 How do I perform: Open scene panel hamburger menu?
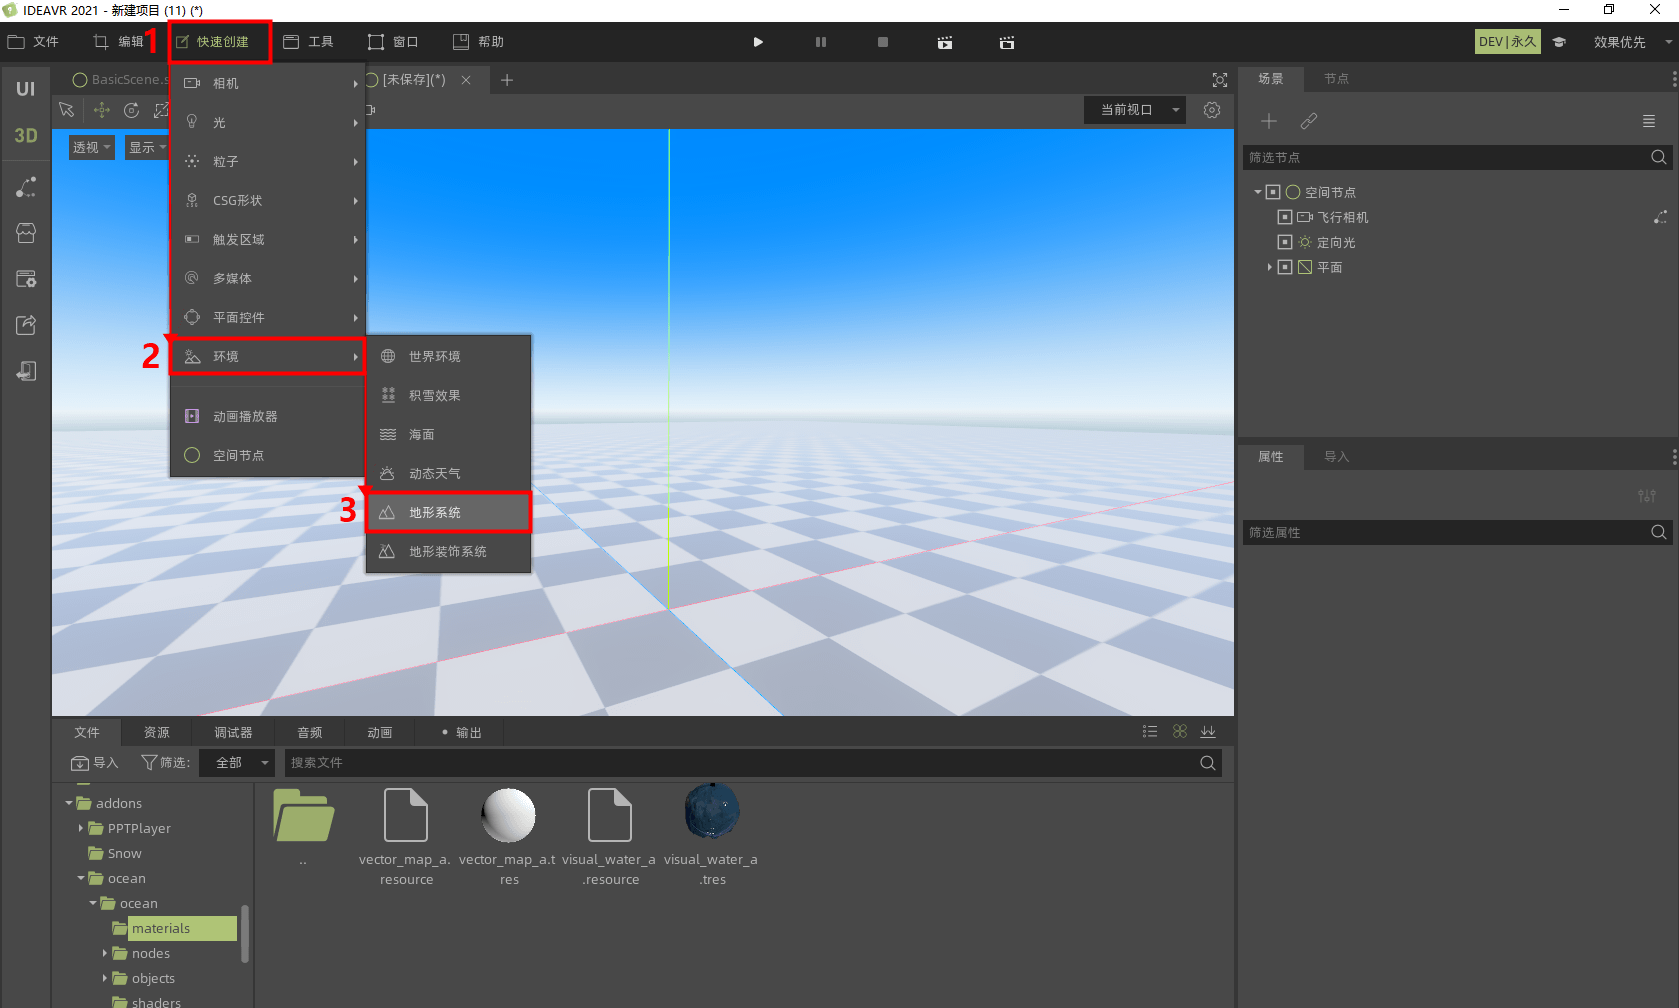[x=1649, y=121]
